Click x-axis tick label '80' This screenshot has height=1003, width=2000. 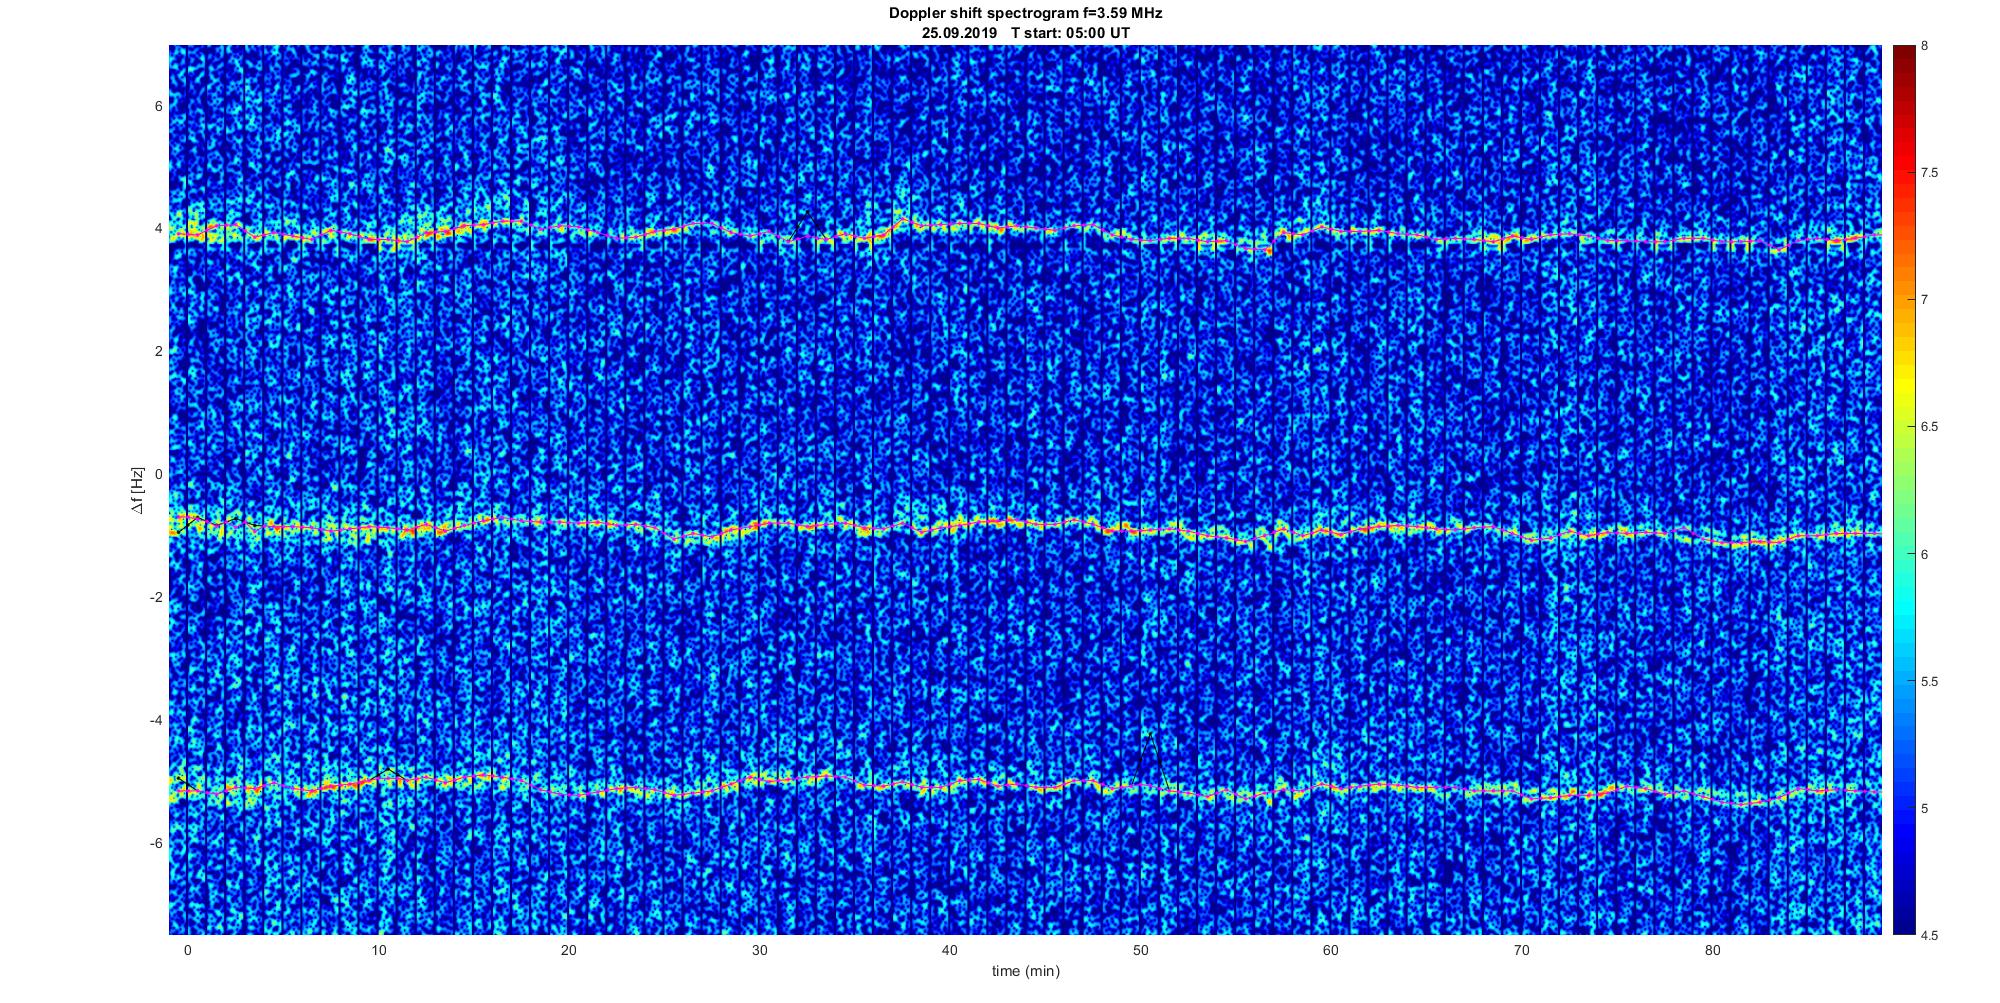click(1712, 950)
